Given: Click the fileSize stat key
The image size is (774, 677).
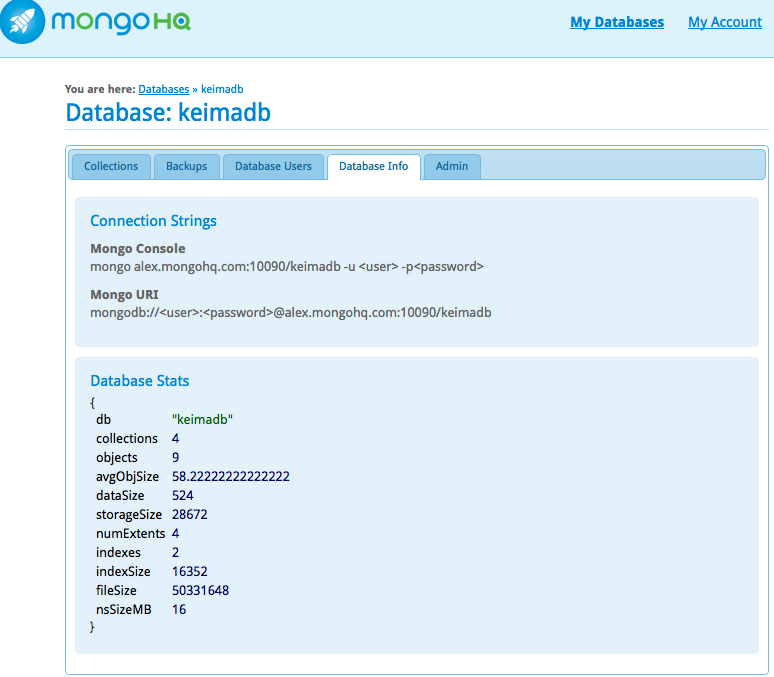Looking at the screenshot, I should click(x=116, y=591).
